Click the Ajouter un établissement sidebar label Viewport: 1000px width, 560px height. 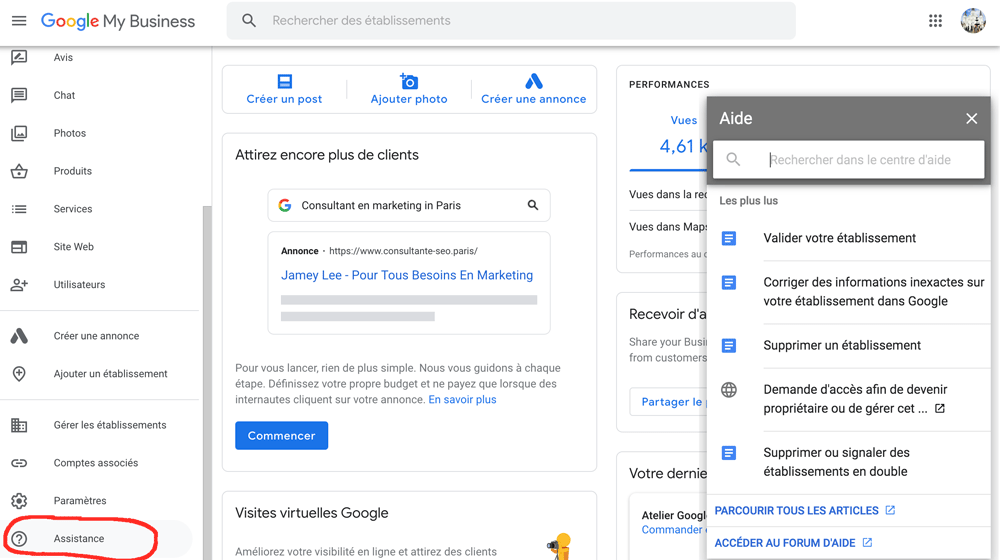pyautogui.click(x=110, y=374)
